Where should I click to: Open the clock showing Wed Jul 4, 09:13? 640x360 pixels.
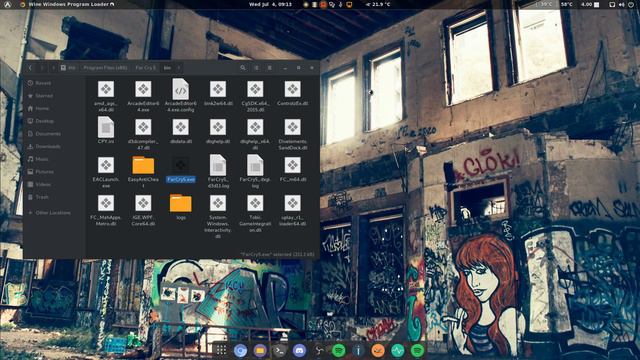pyautogui.click(x=270, y=4)
